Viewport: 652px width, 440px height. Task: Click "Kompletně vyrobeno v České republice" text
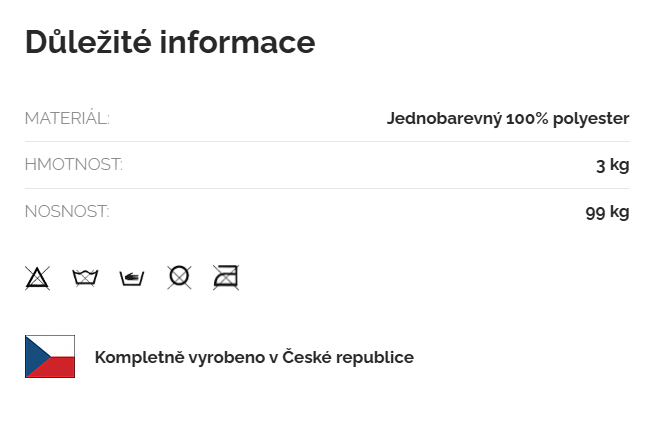(254, 357)
